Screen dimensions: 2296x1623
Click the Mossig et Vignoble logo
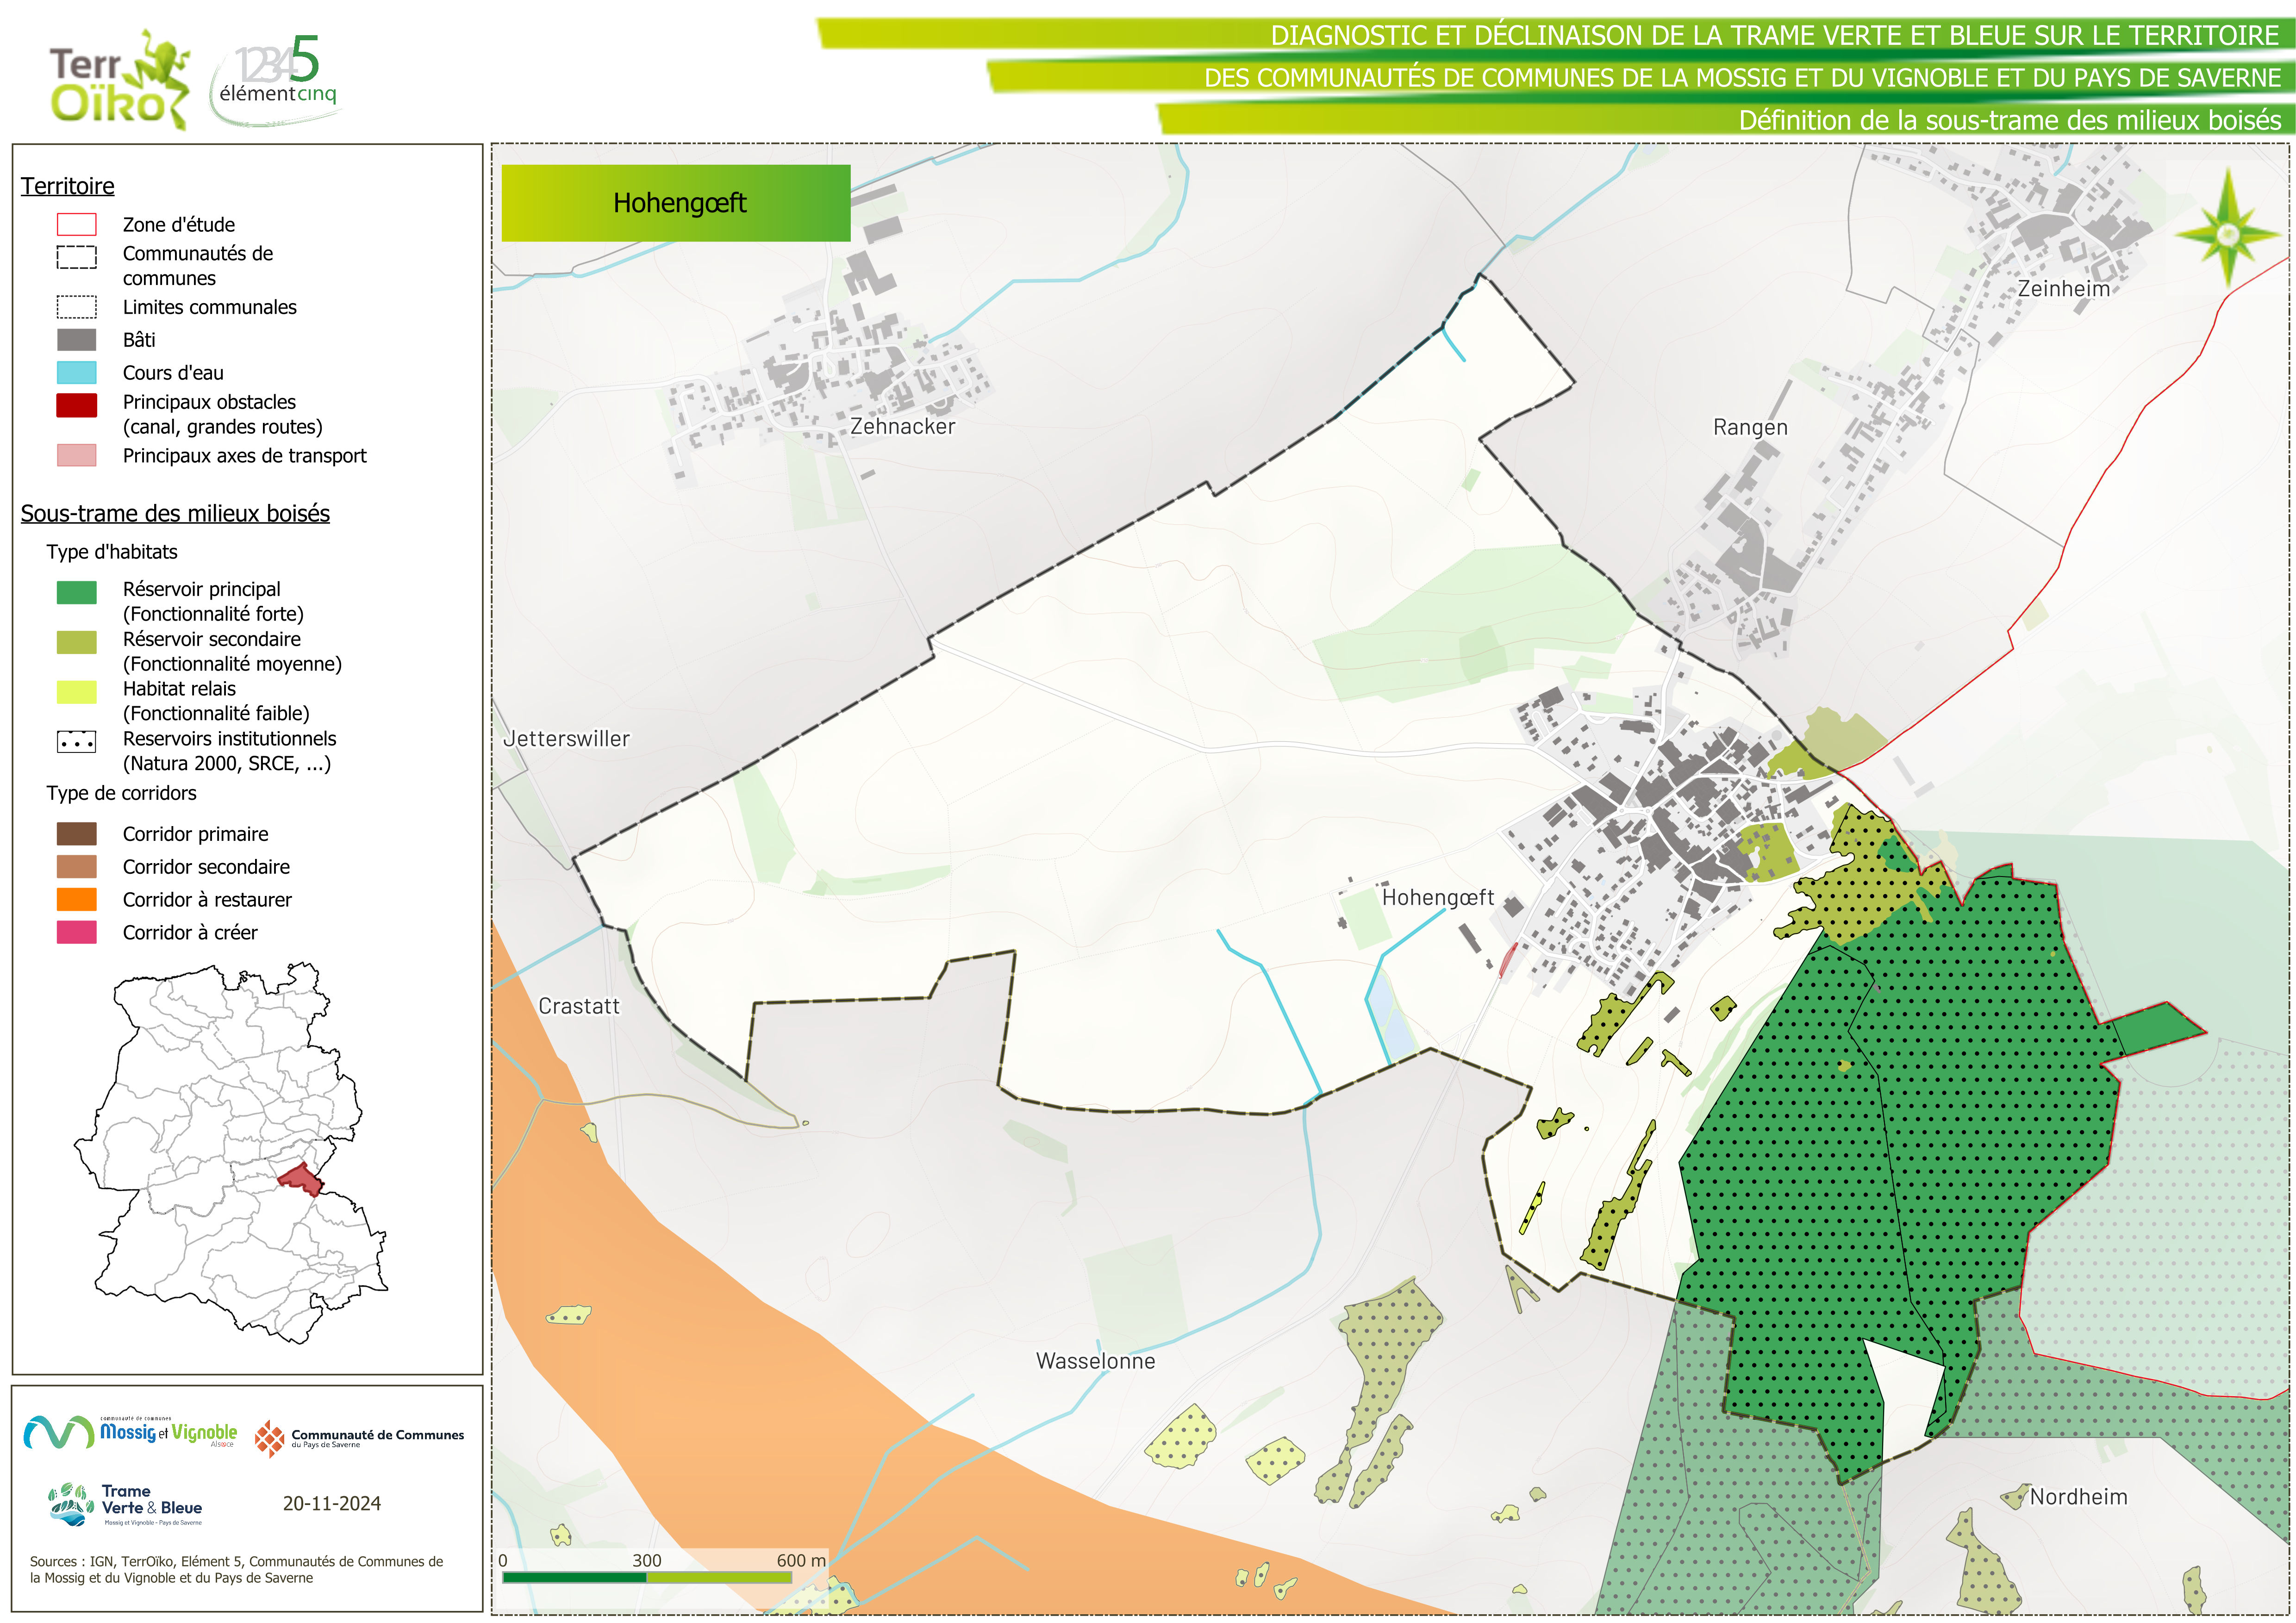(130, 1432)
